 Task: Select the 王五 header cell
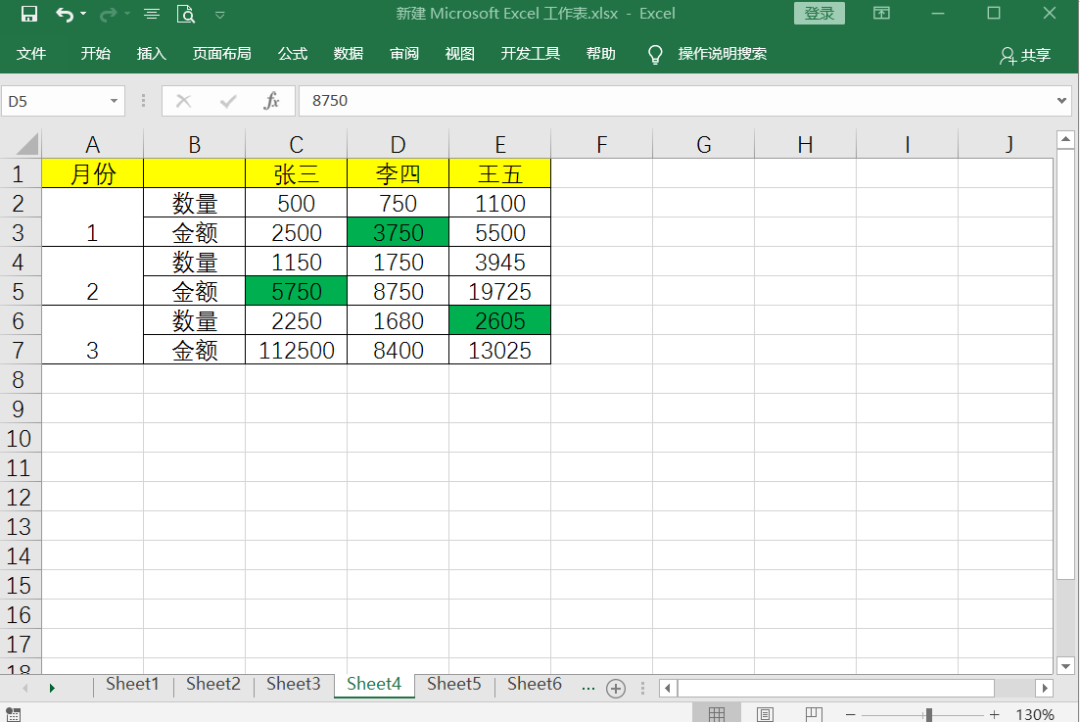[500, 174]
